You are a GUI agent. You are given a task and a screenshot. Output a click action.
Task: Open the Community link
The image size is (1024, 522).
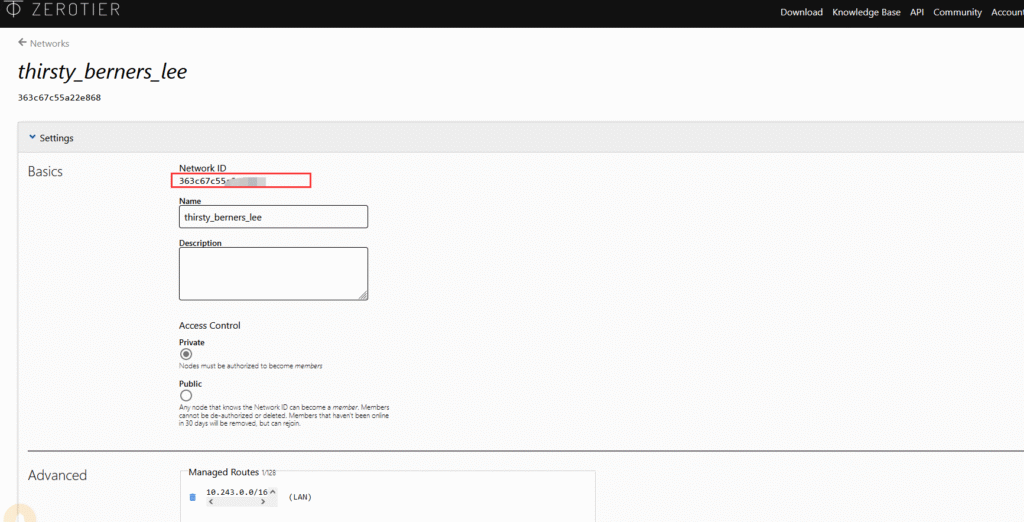pos(957,12)
